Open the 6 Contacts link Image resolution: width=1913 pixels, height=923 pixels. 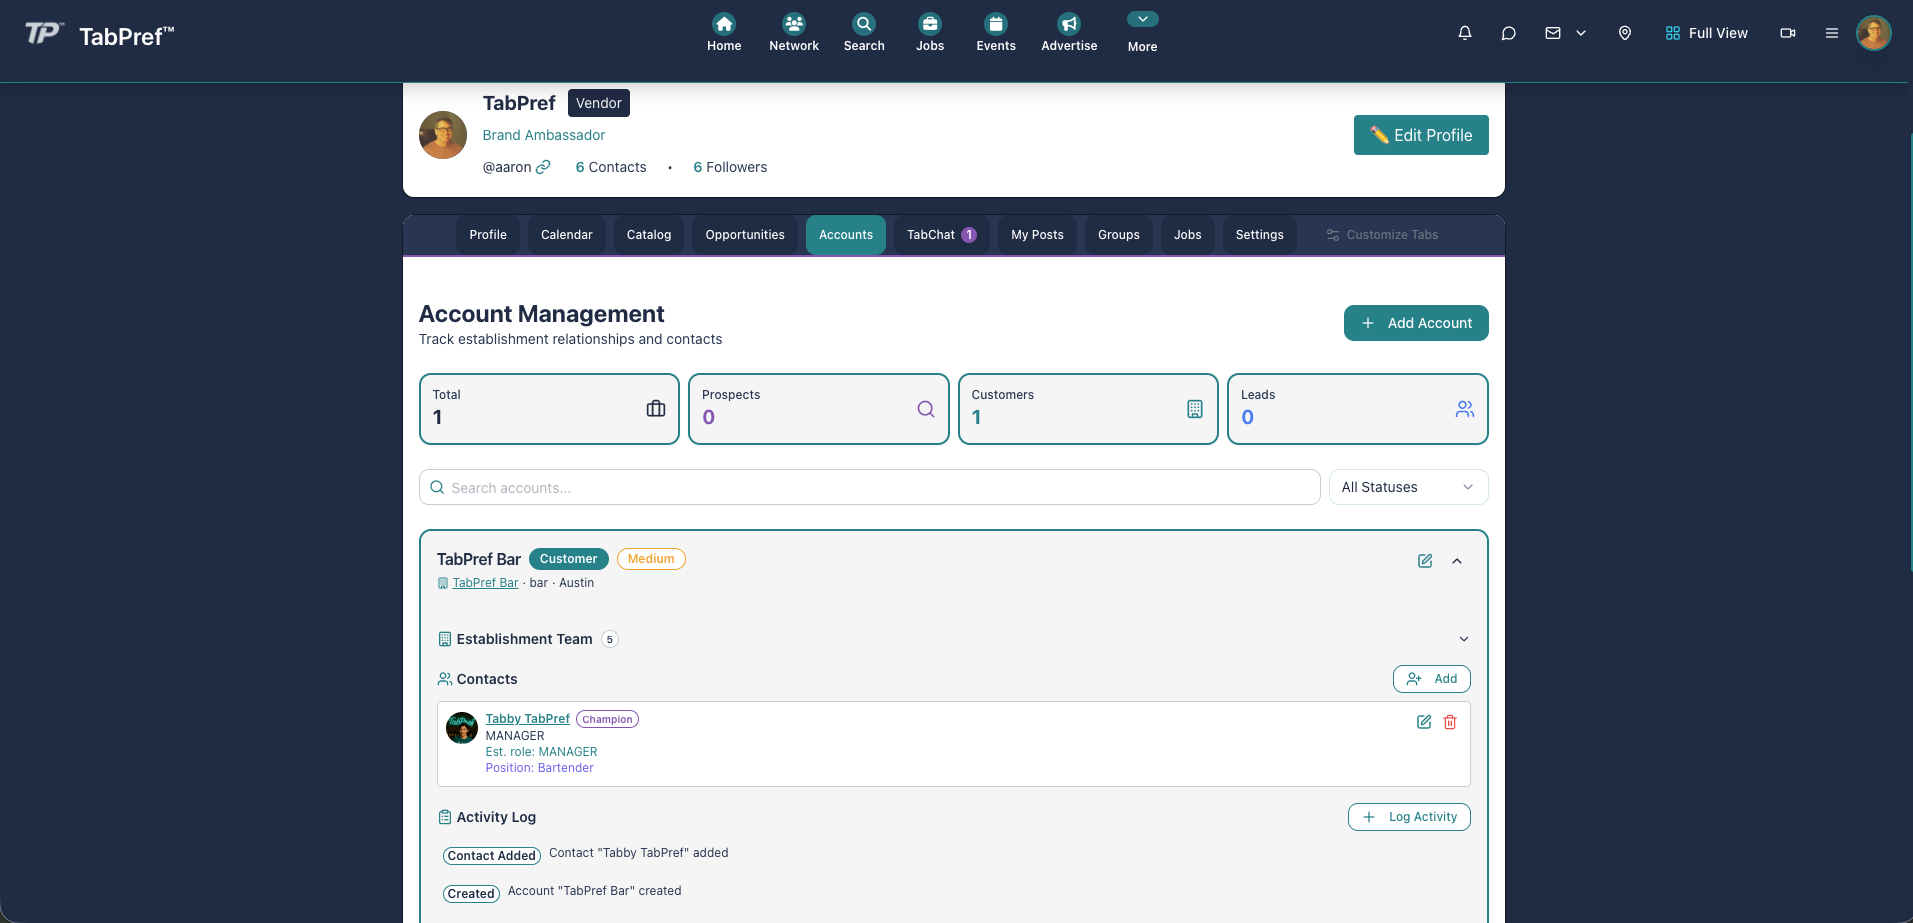[611, 167]
